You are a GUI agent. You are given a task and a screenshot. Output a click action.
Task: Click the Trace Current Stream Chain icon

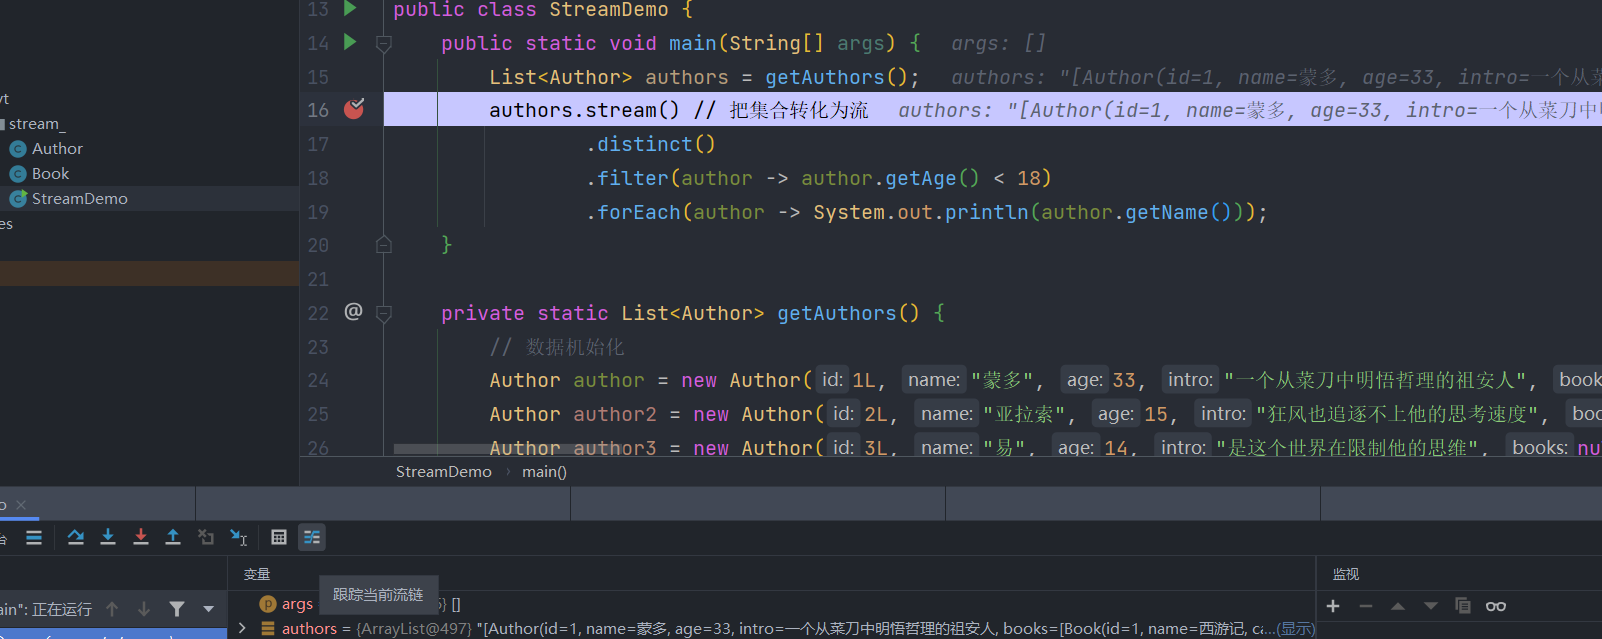pyautogui.click(x=312, y=537)
